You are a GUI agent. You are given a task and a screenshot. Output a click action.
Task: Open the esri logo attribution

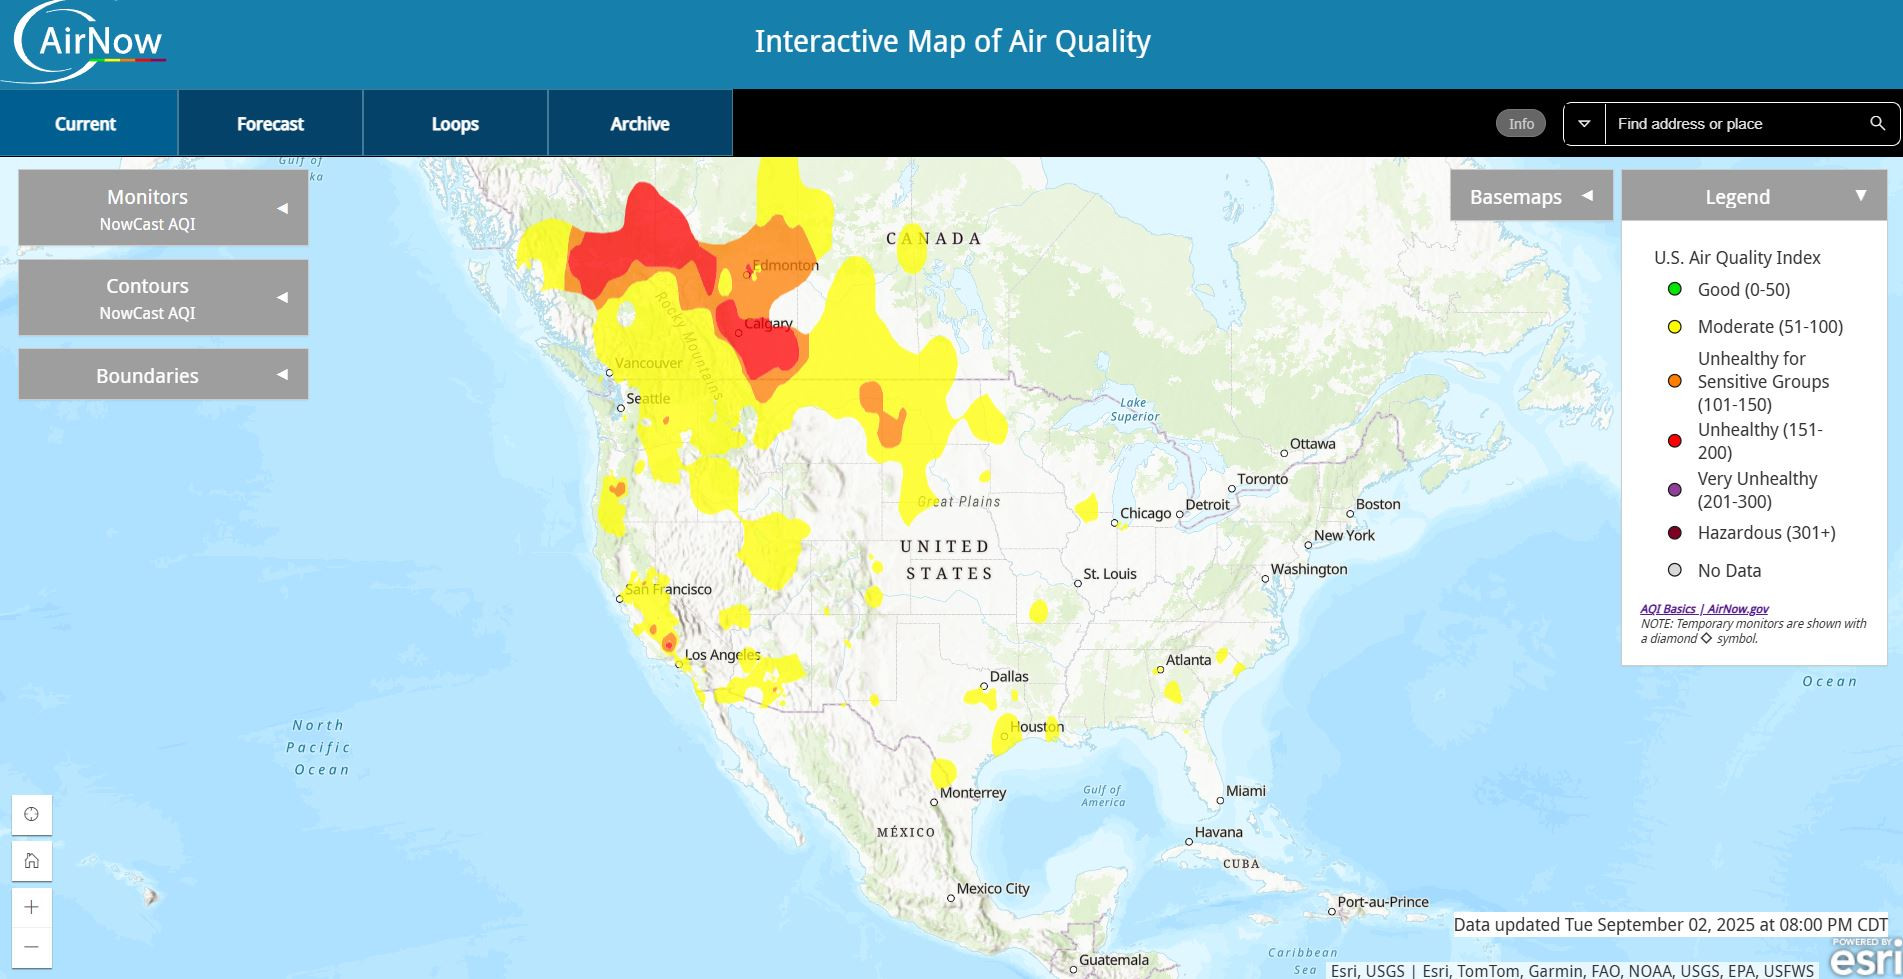[1866, 957]
